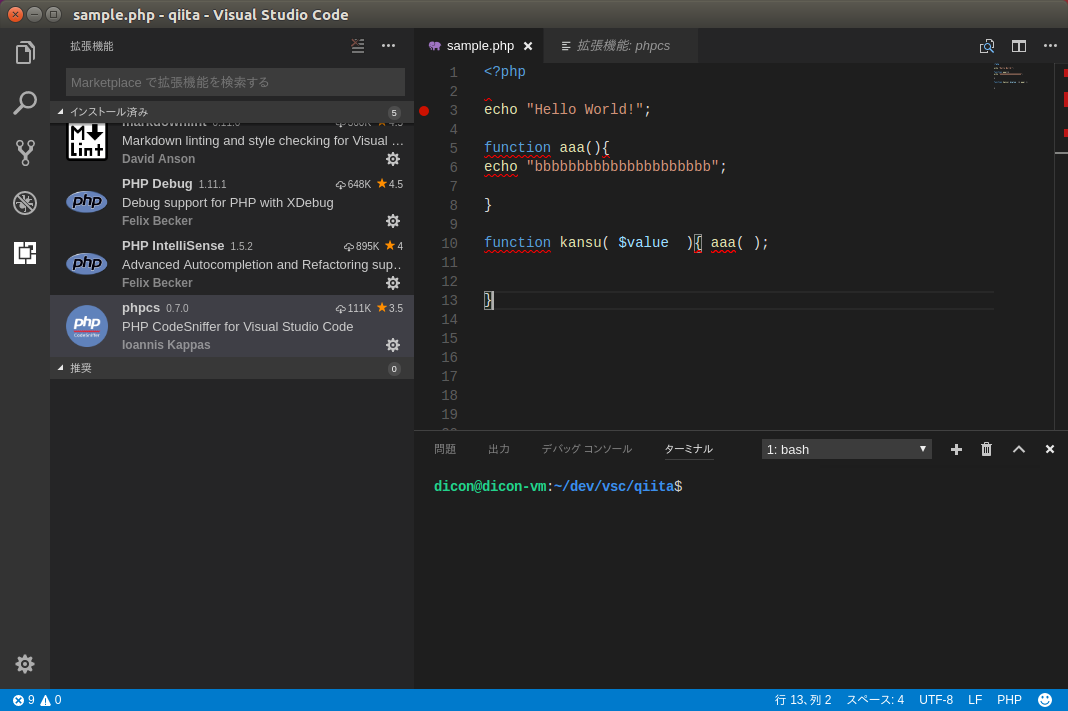Create a new terminal with the plus icon
The image size is (1068, 711).
point(955,449)
